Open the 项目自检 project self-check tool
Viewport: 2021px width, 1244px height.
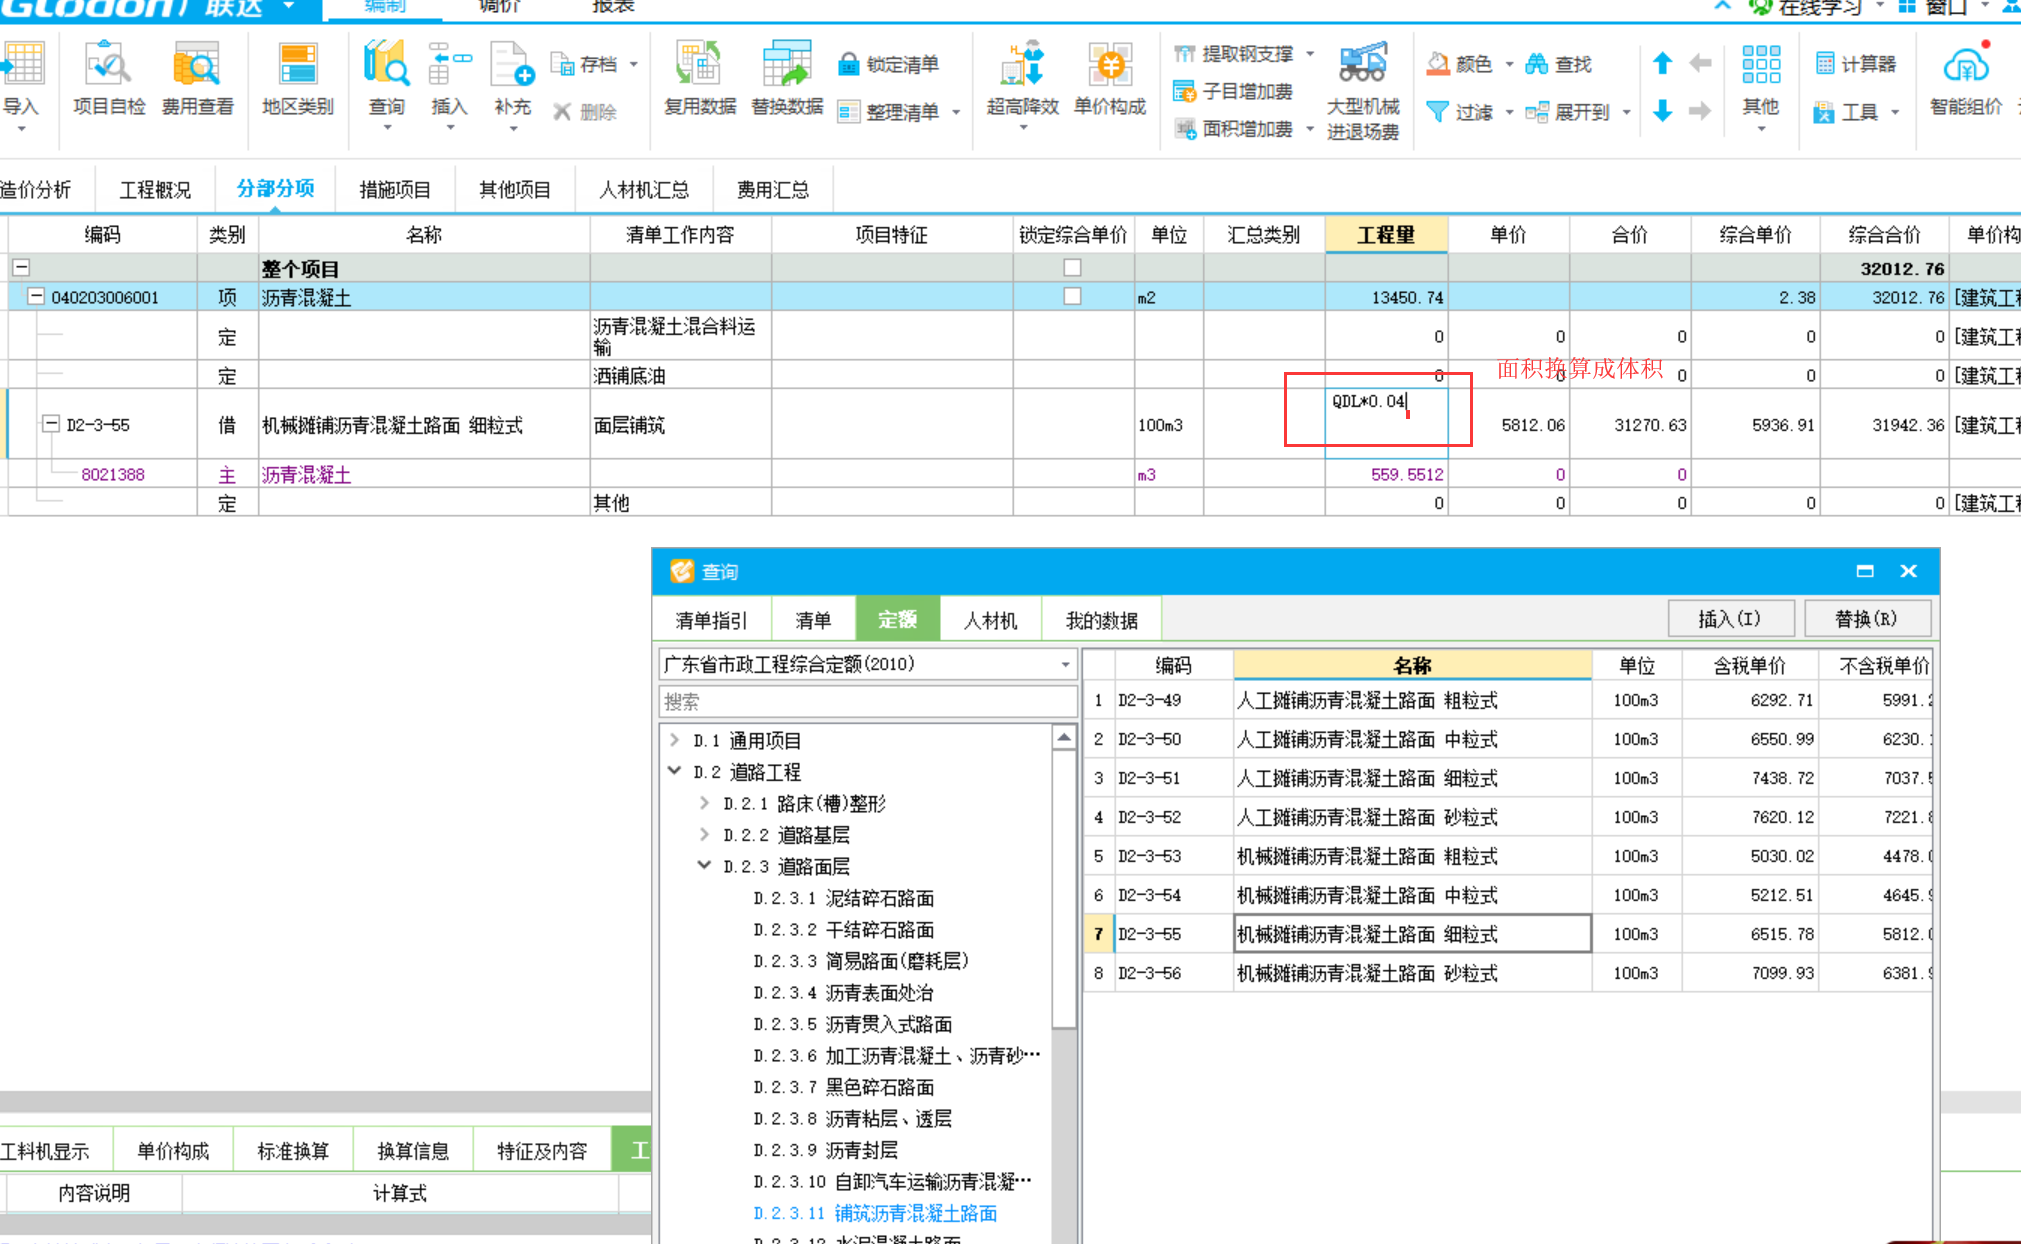pos(108,79)
